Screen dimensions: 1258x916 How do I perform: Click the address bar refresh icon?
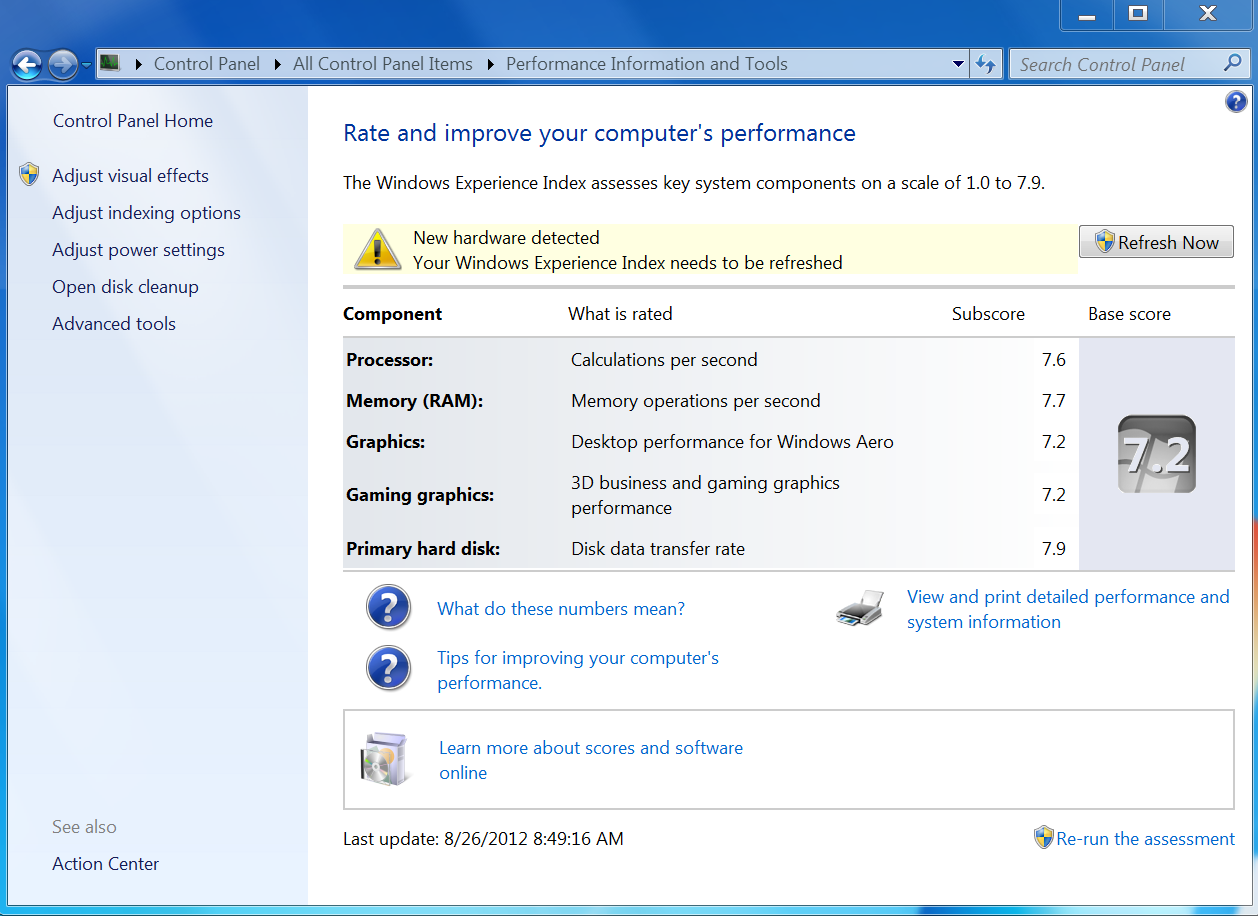[x=986, y=64]
